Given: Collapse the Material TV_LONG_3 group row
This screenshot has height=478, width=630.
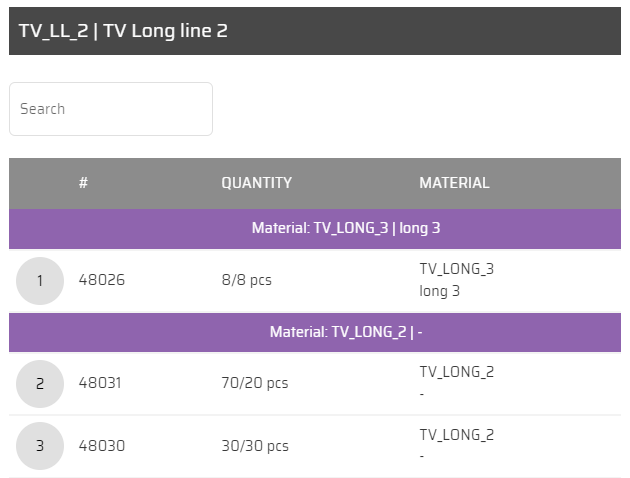Looking at the screenshot, I should pos(315,228).
